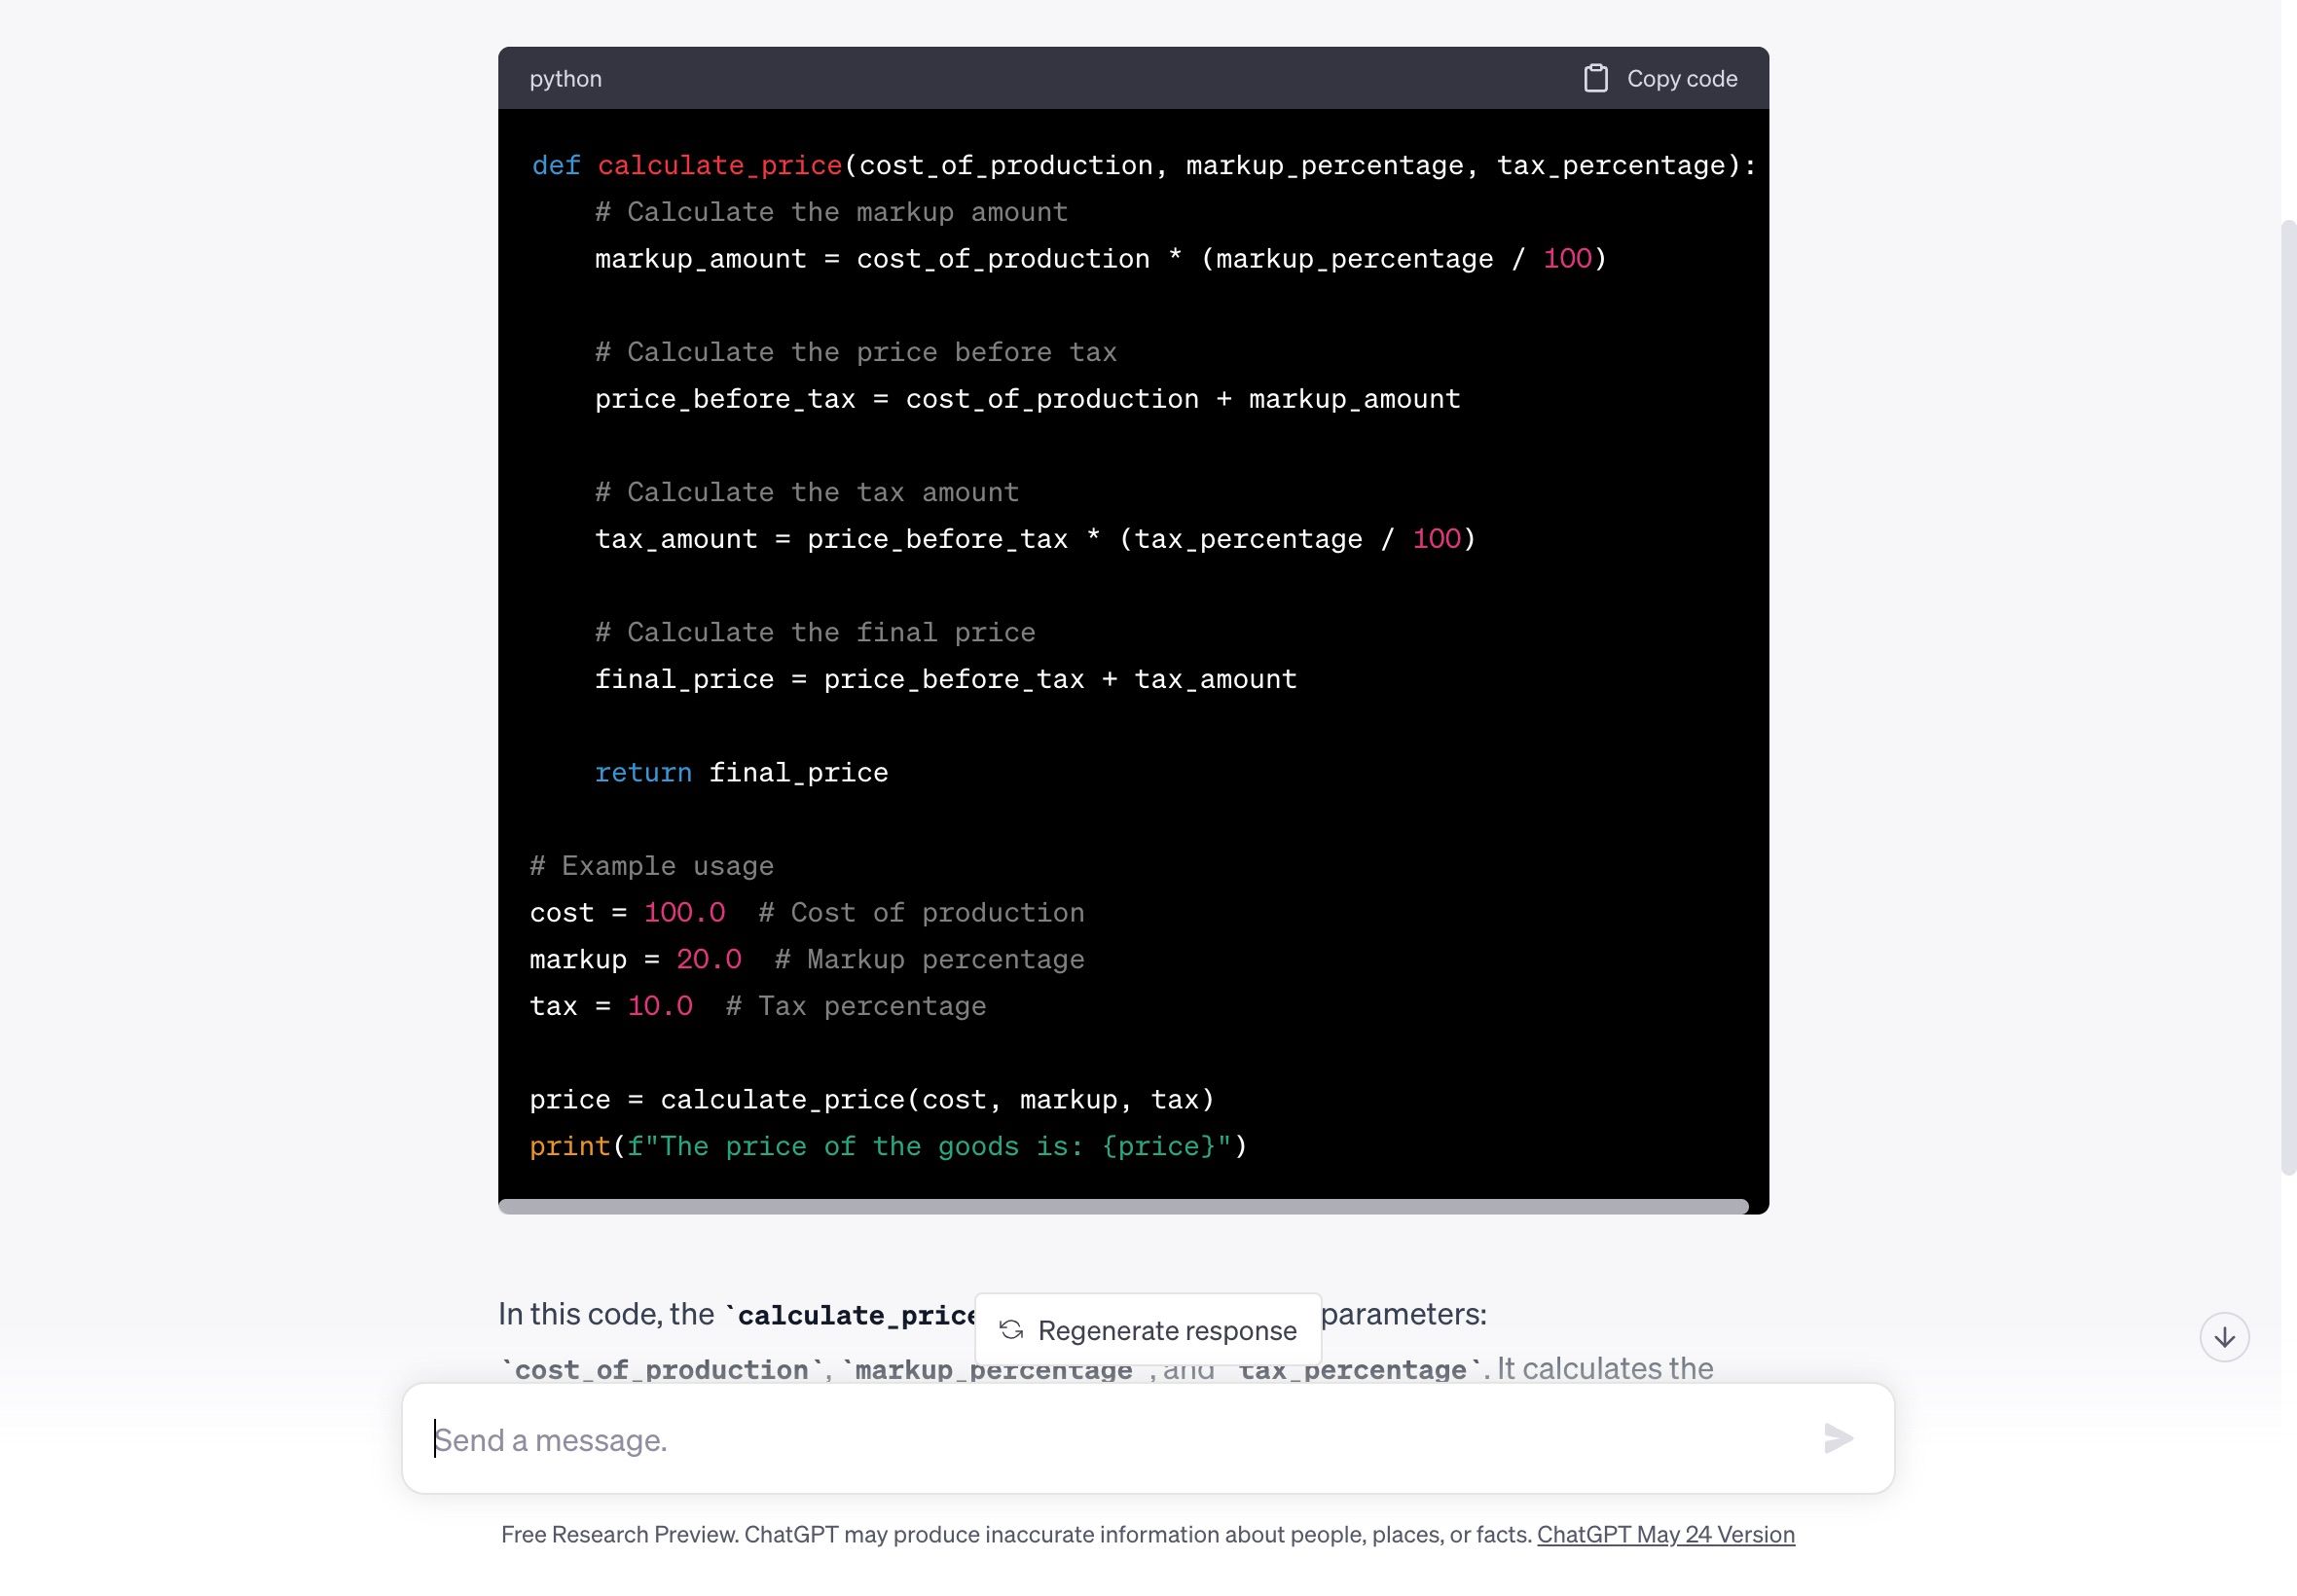Click the circular arrows icon in Regenerate response
This screenshot has height=1596, width=2297.
pyautogui.click(x=1011, y=1329)
